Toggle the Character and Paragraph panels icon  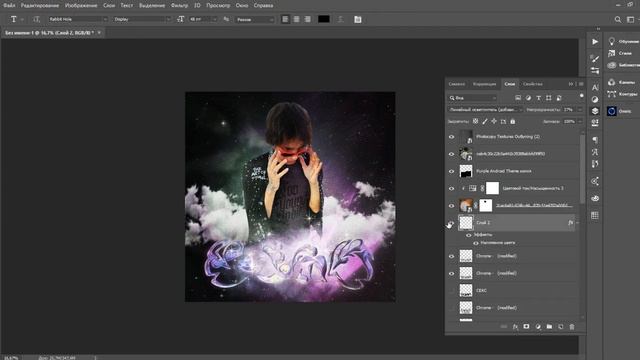point(358,19)
